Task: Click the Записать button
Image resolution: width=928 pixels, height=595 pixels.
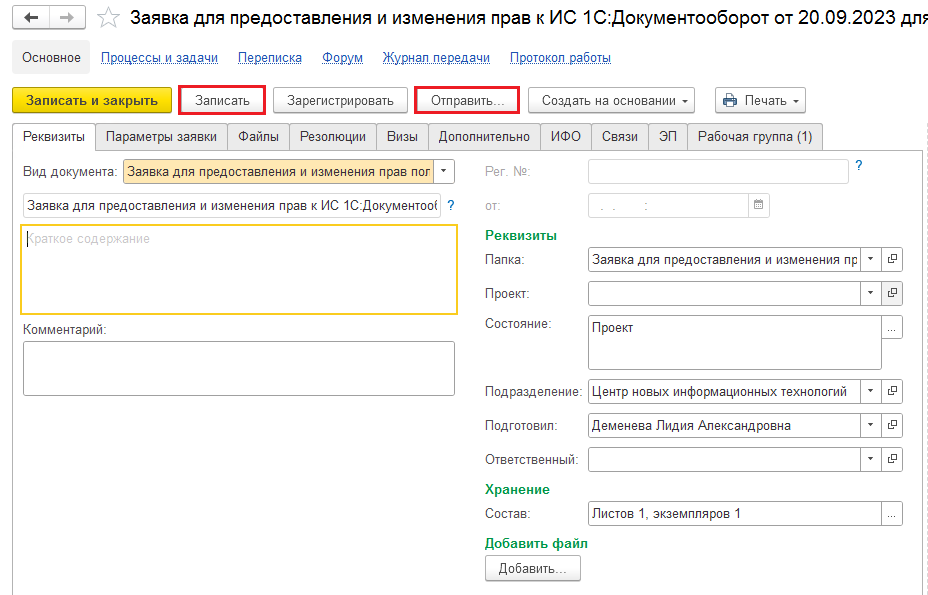Action: pos(222,101)
